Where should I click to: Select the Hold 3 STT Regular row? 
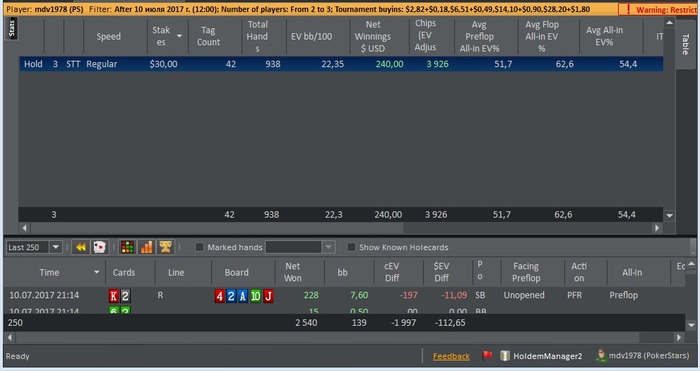tap(341, 64)
